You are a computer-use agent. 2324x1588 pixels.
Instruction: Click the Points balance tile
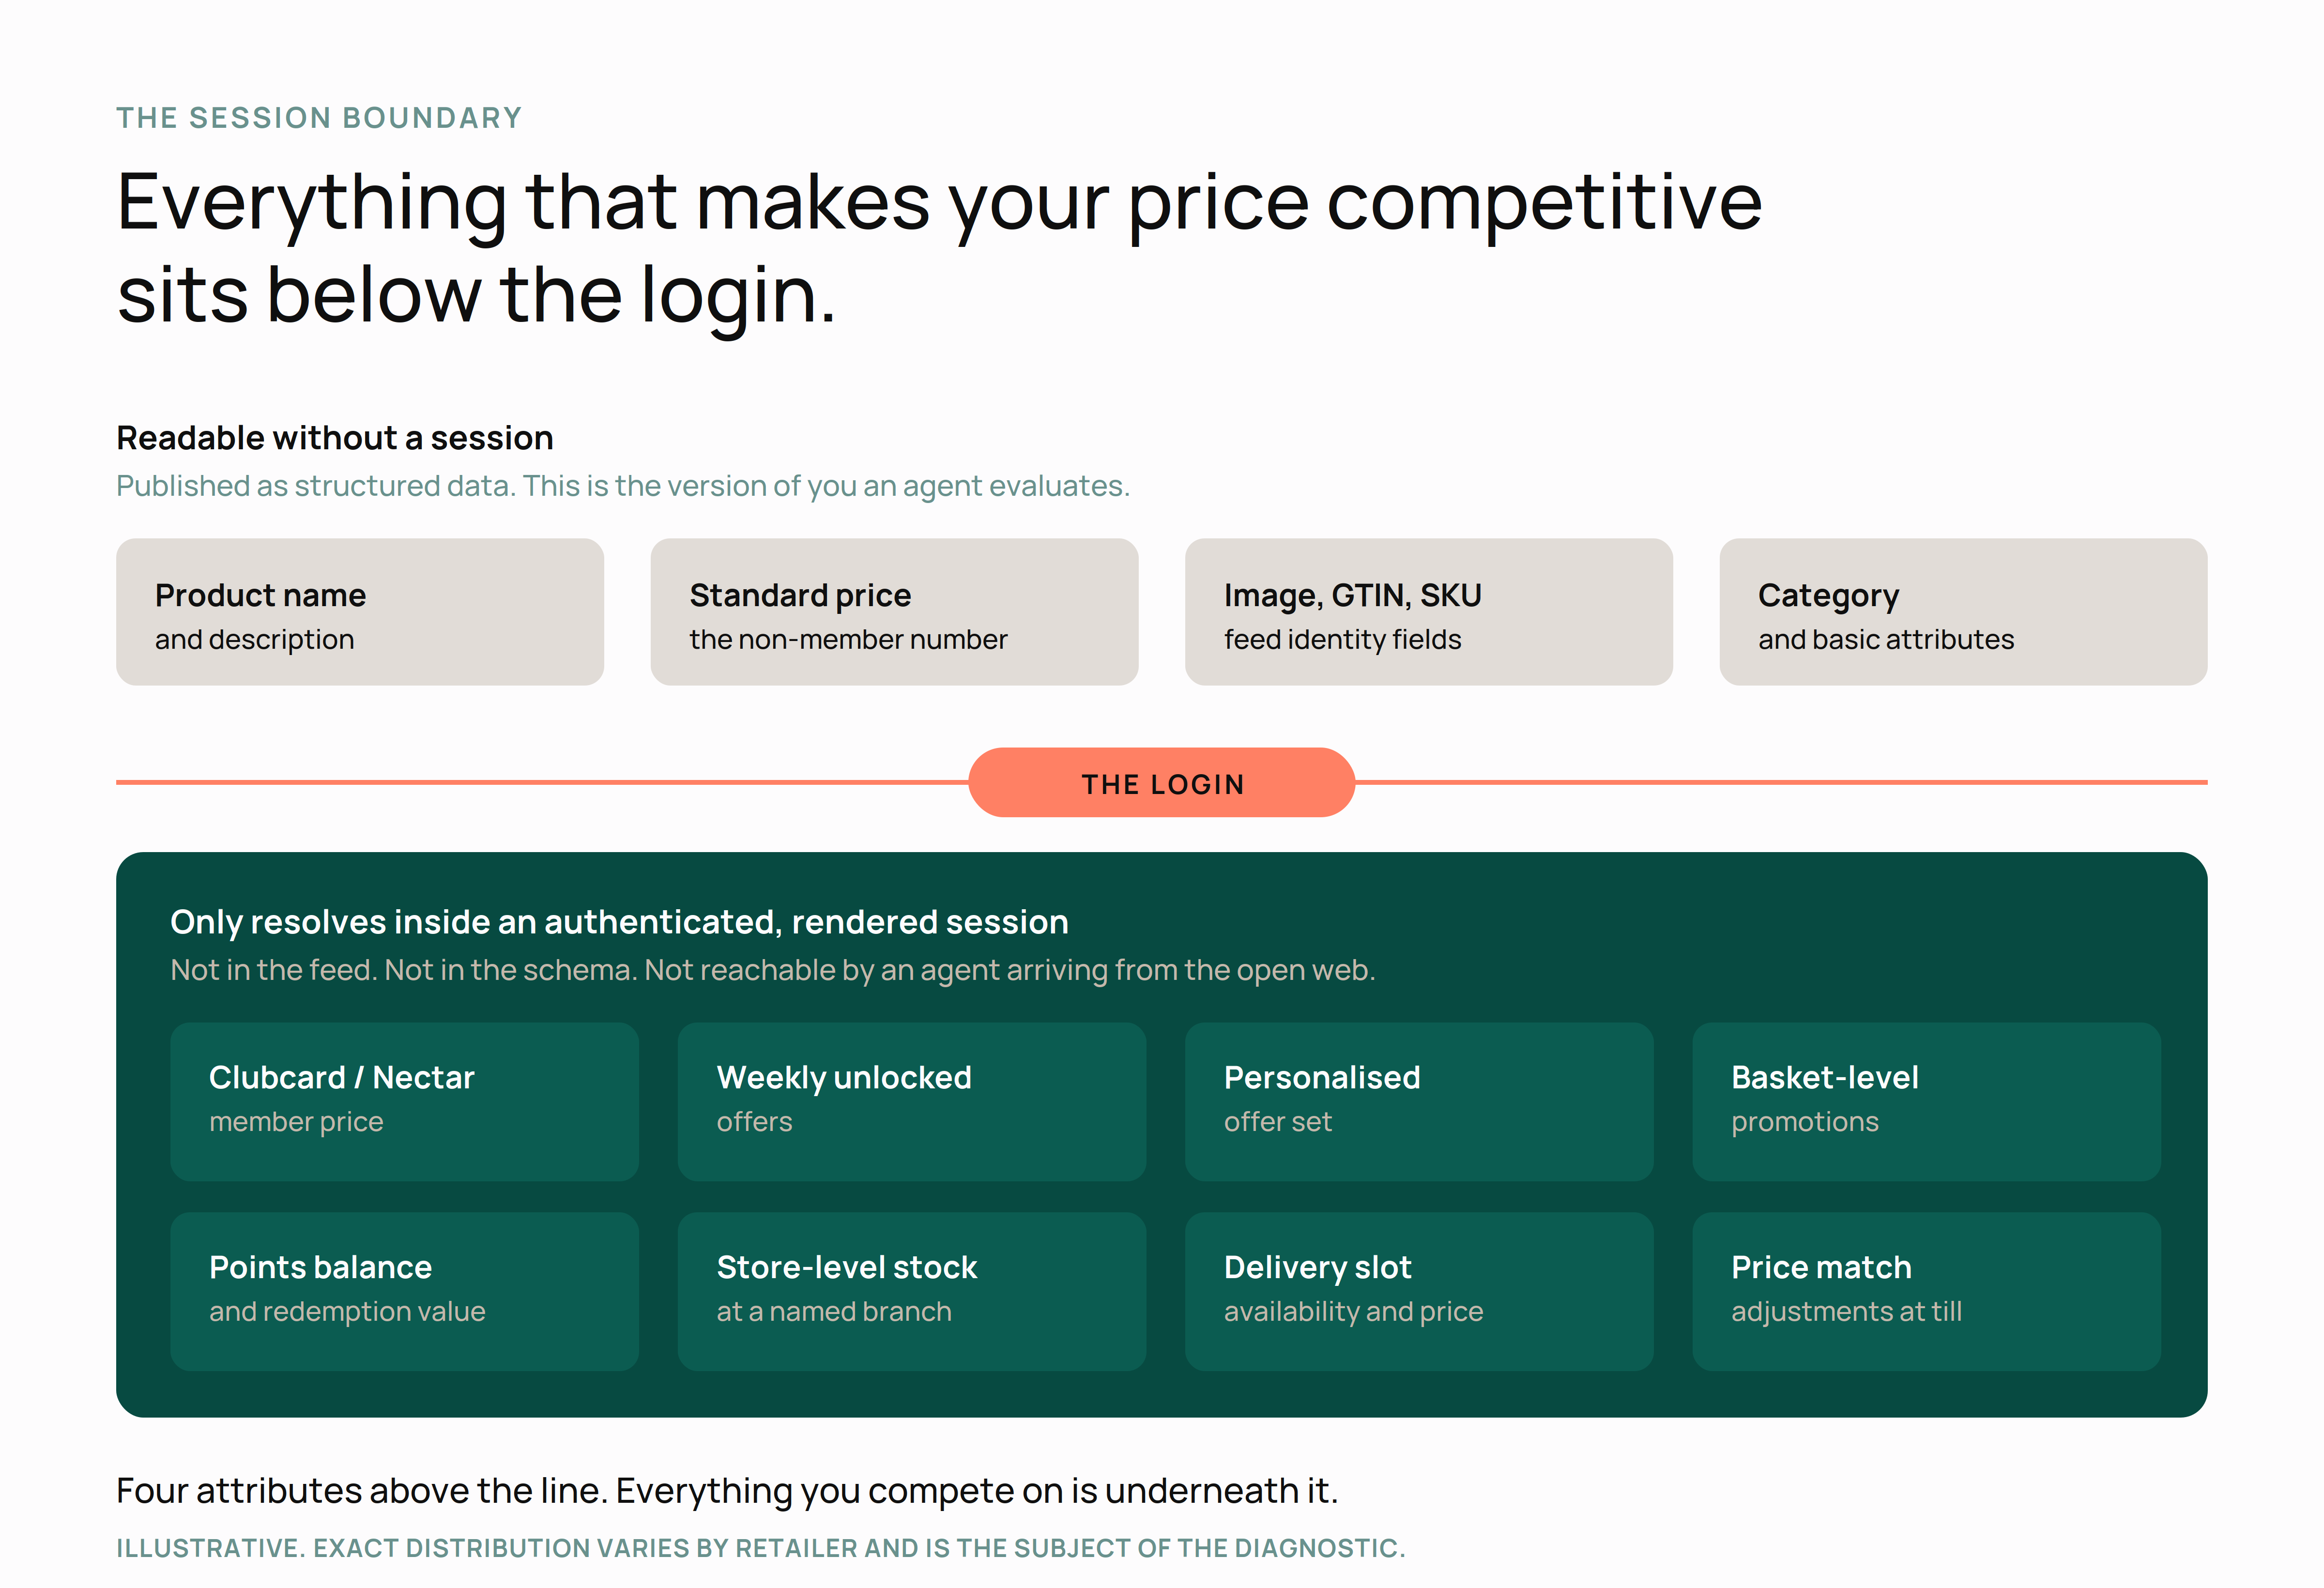tap(405, 1292)
